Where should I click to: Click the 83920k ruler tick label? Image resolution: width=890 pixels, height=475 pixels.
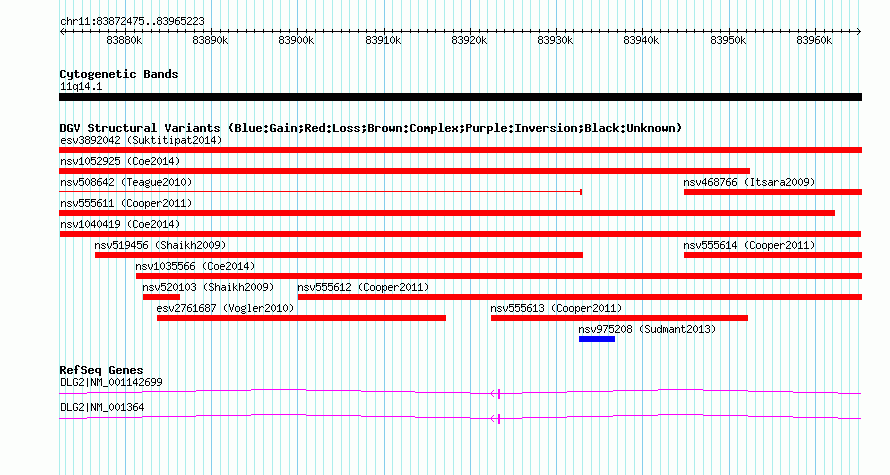(x=469, y=41)
